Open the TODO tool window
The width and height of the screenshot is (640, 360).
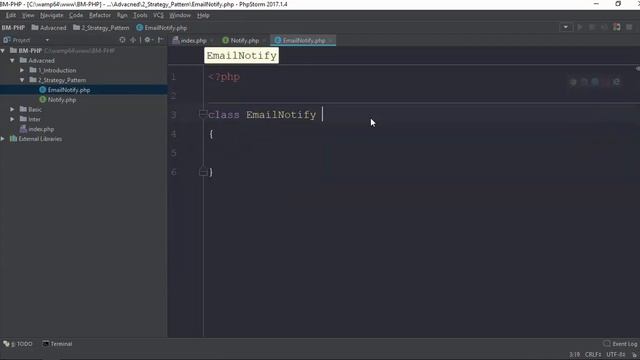18,344
